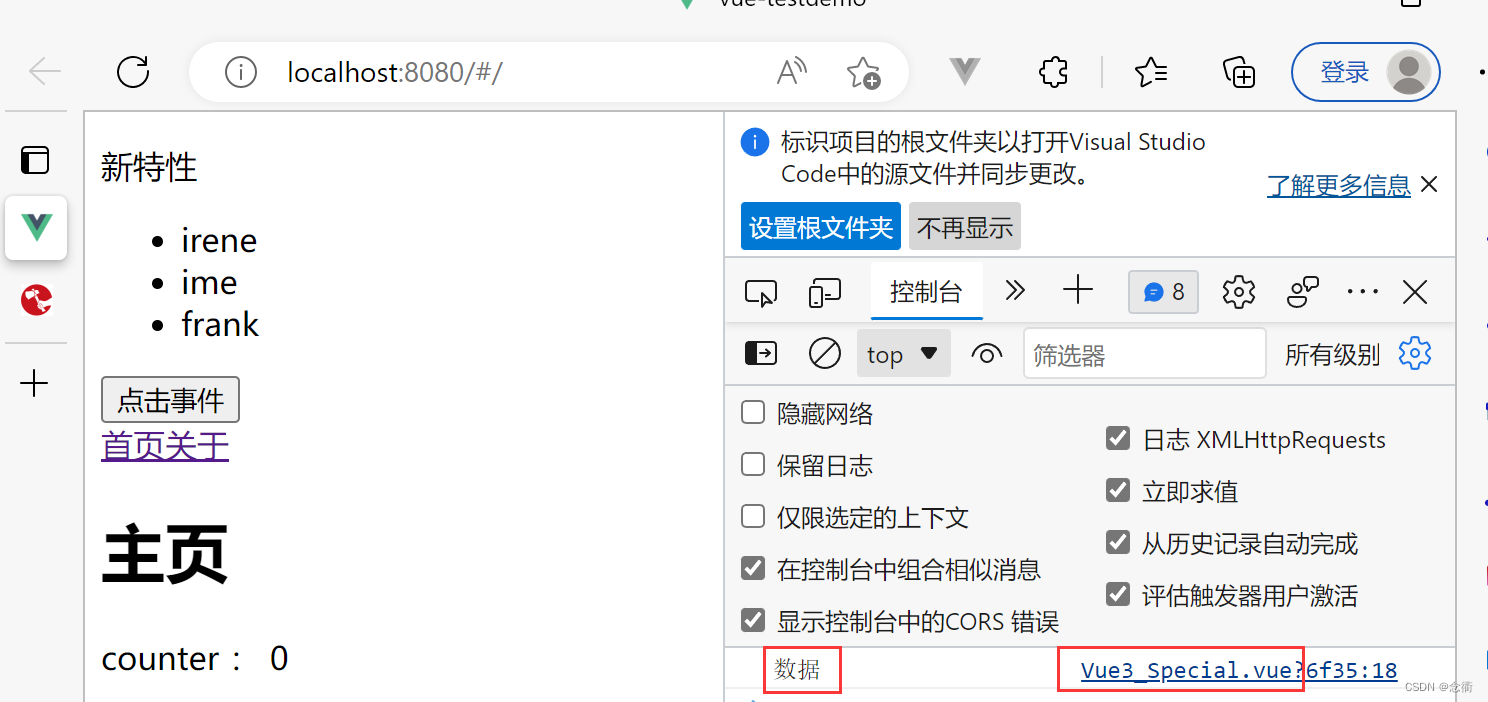Clear the console with the ban icon
Image resolution: width=1488 pixels, height=702 pixels.
(824, 354)
